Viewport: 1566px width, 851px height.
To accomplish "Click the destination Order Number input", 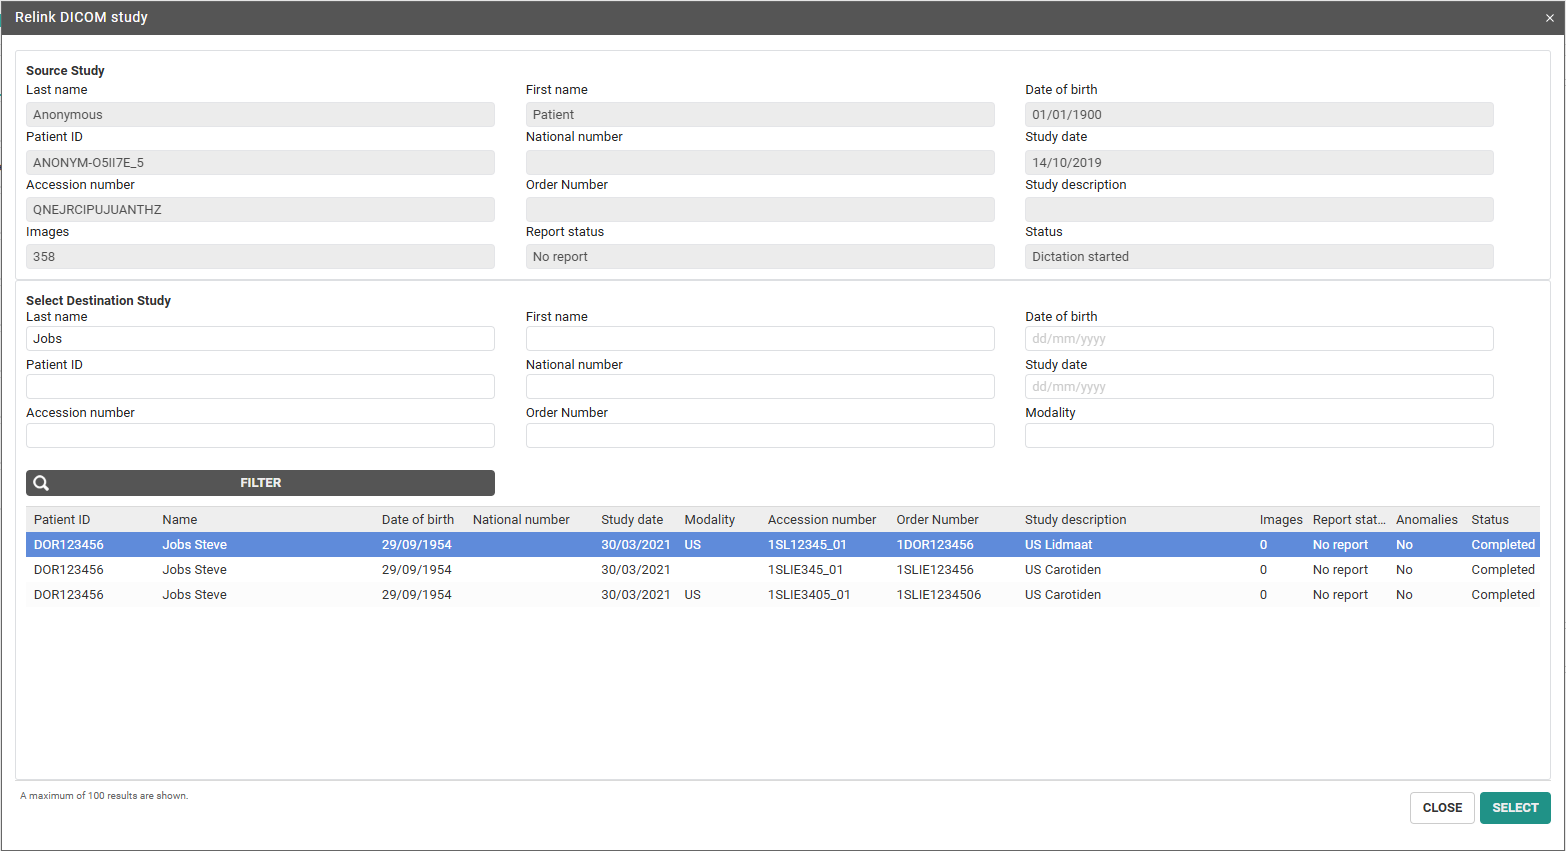I will coord(759,435).
